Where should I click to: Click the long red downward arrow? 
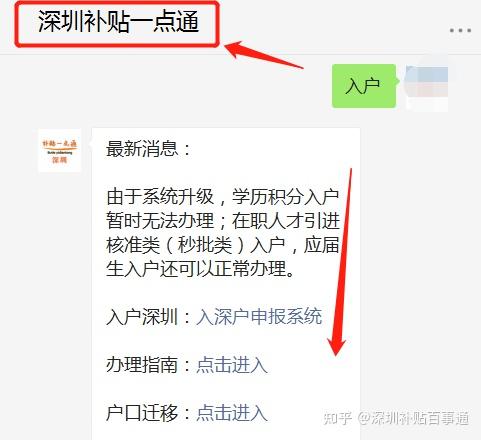click(341, 262)
